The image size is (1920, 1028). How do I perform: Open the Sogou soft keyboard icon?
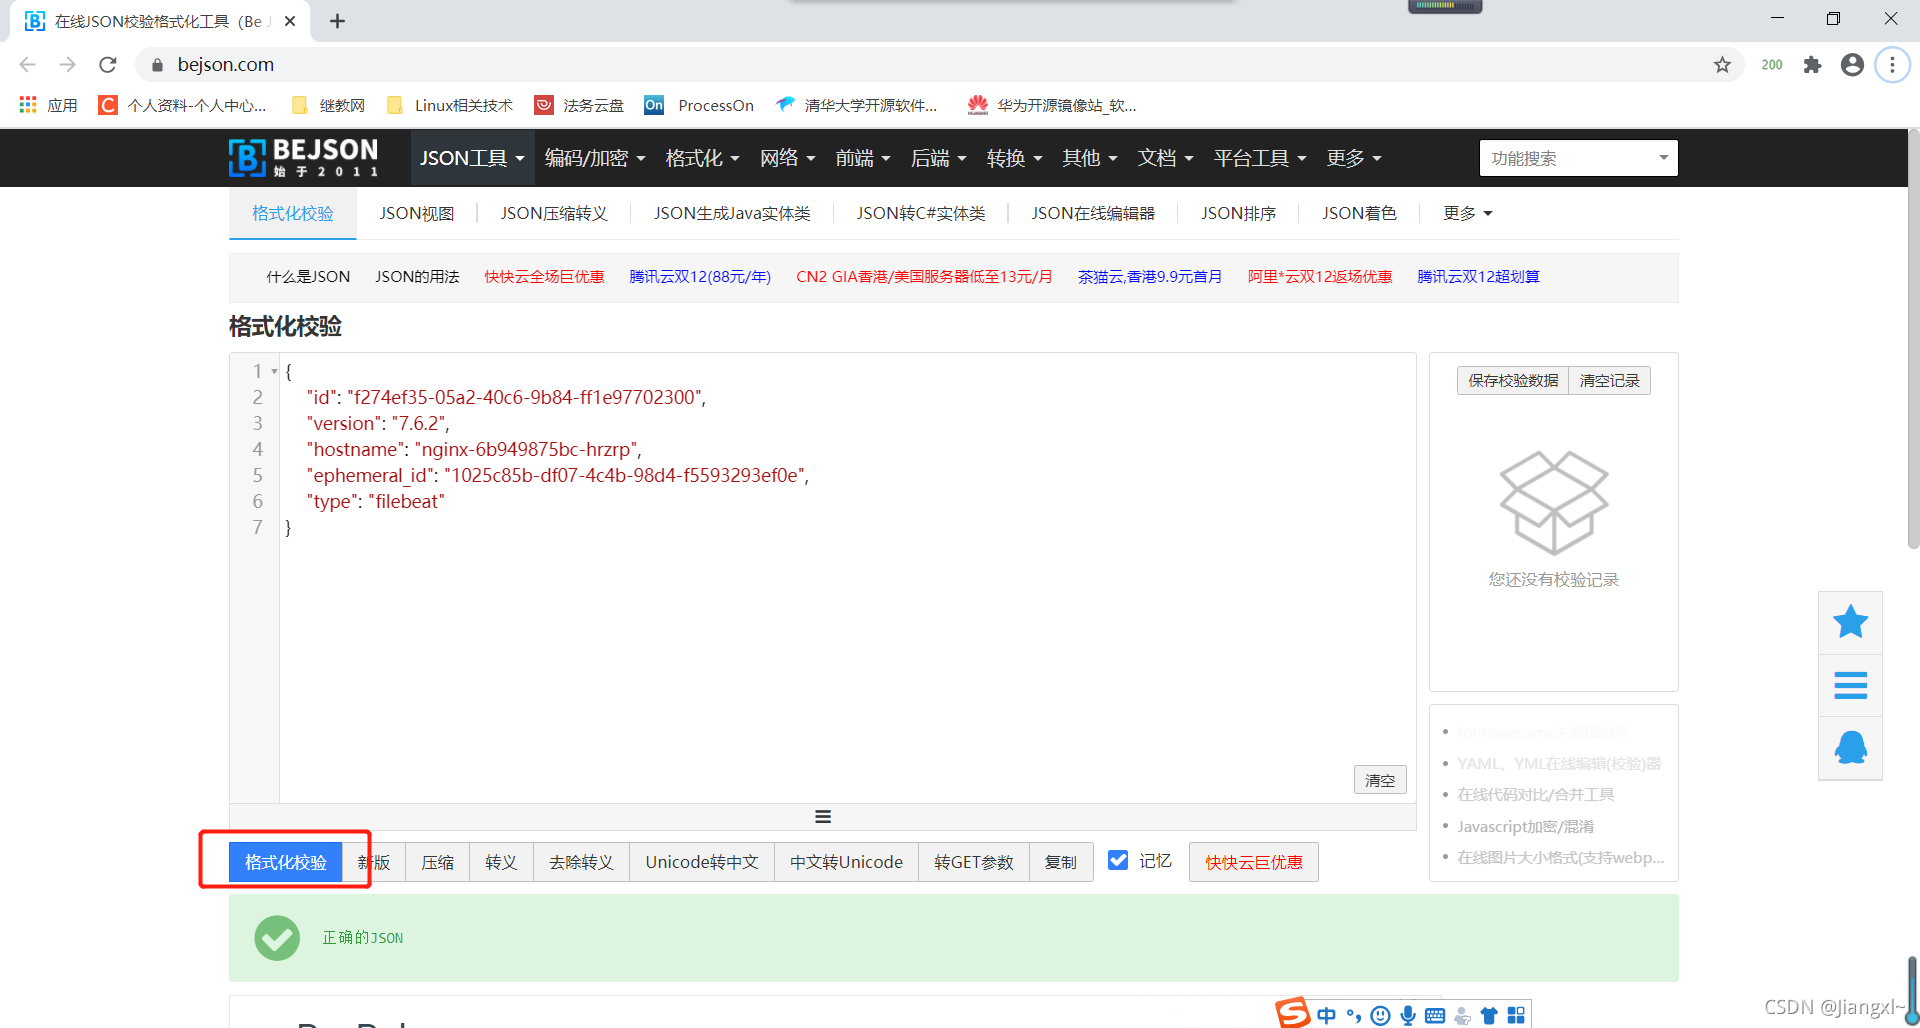(x=1435, y=1016)
